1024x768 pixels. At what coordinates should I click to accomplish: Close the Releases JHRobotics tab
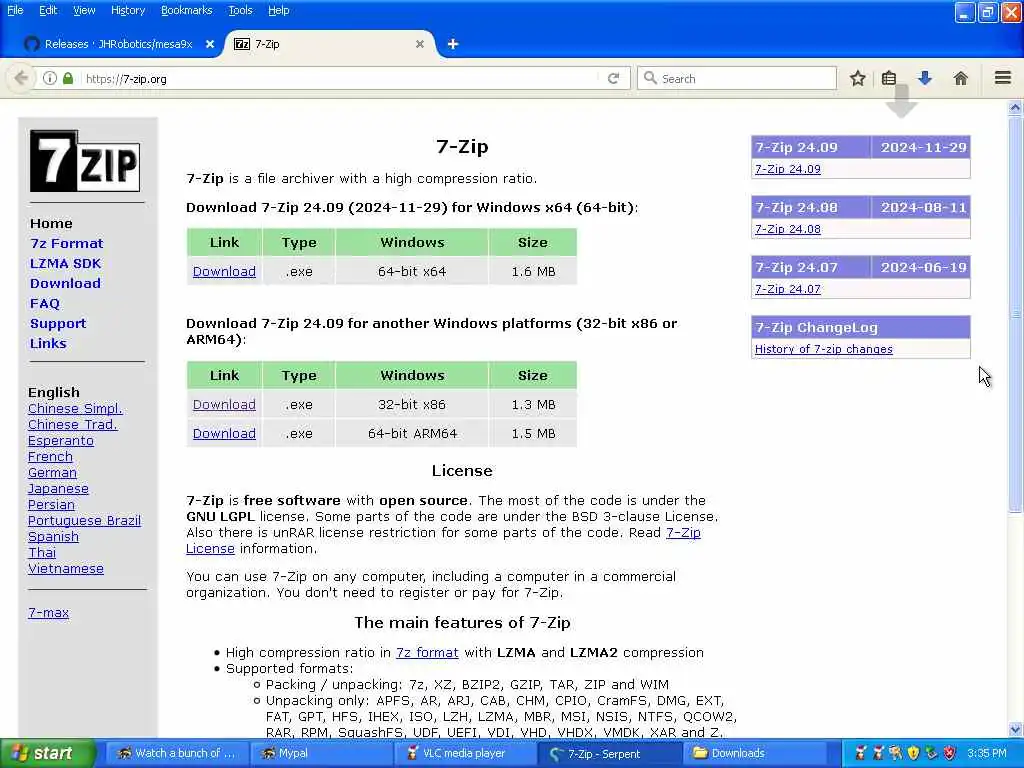coord(210,44)
